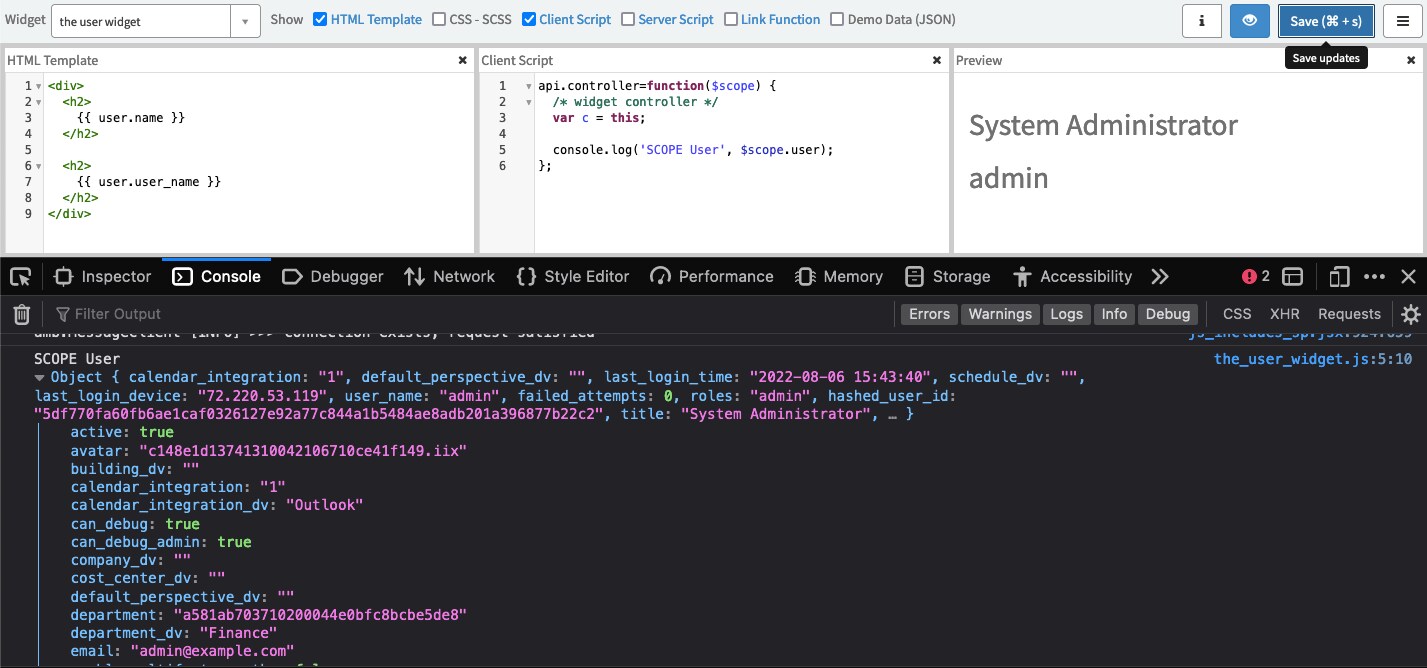Click the 'SCOPE User' log message
The width and height of the screenshot is (1427, 668).
[77, 359]
